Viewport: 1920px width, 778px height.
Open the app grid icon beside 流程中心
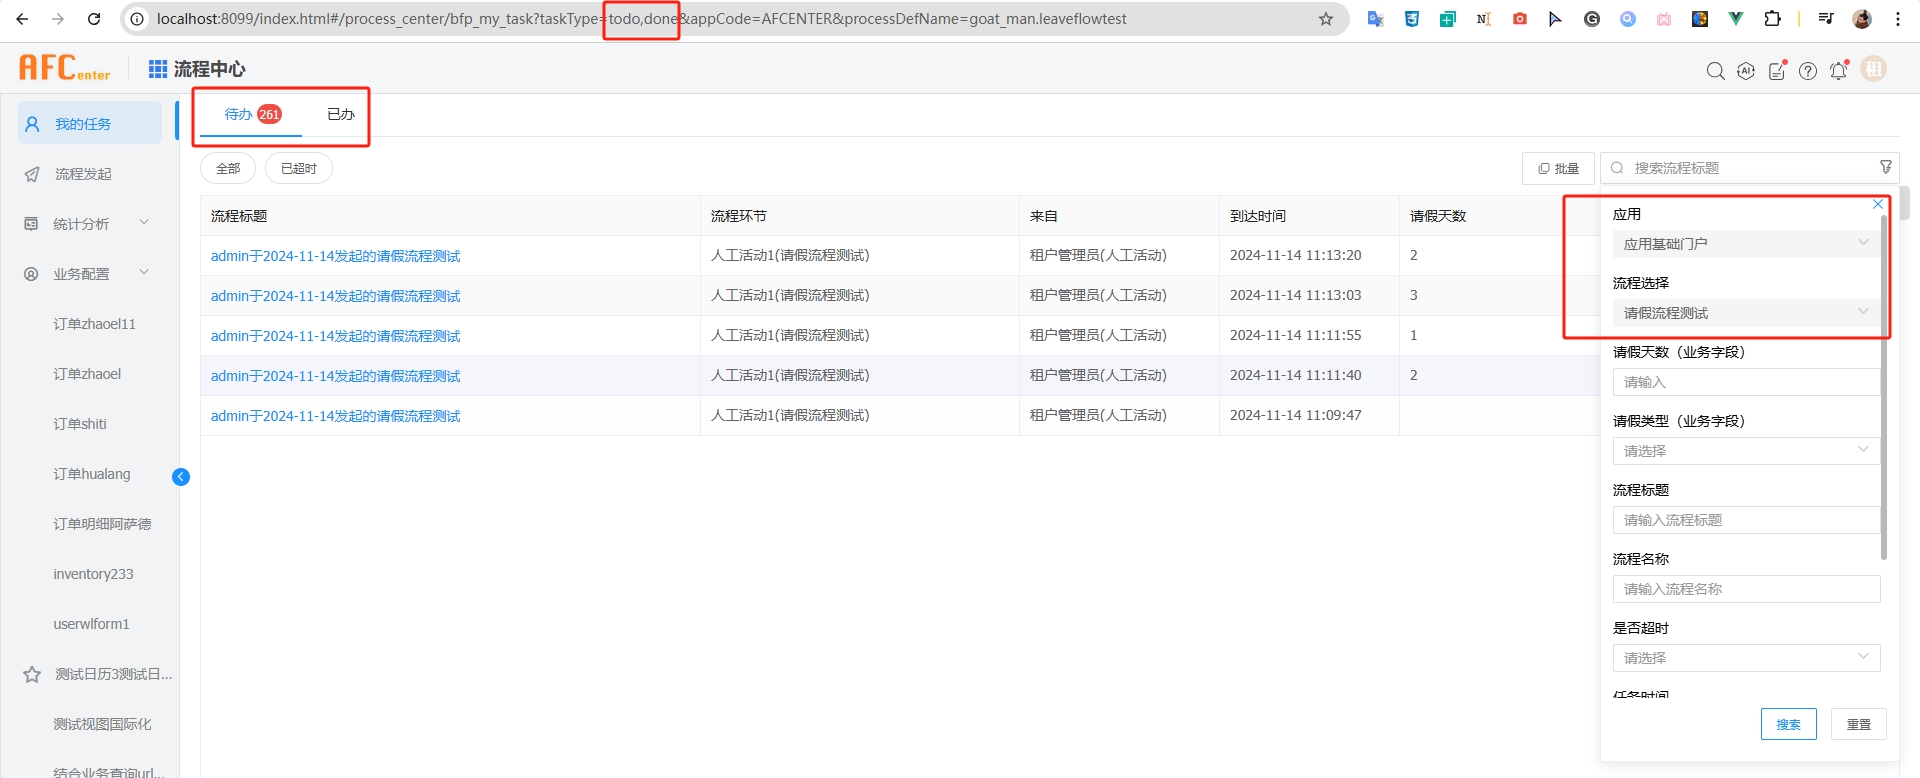[158, 69]
